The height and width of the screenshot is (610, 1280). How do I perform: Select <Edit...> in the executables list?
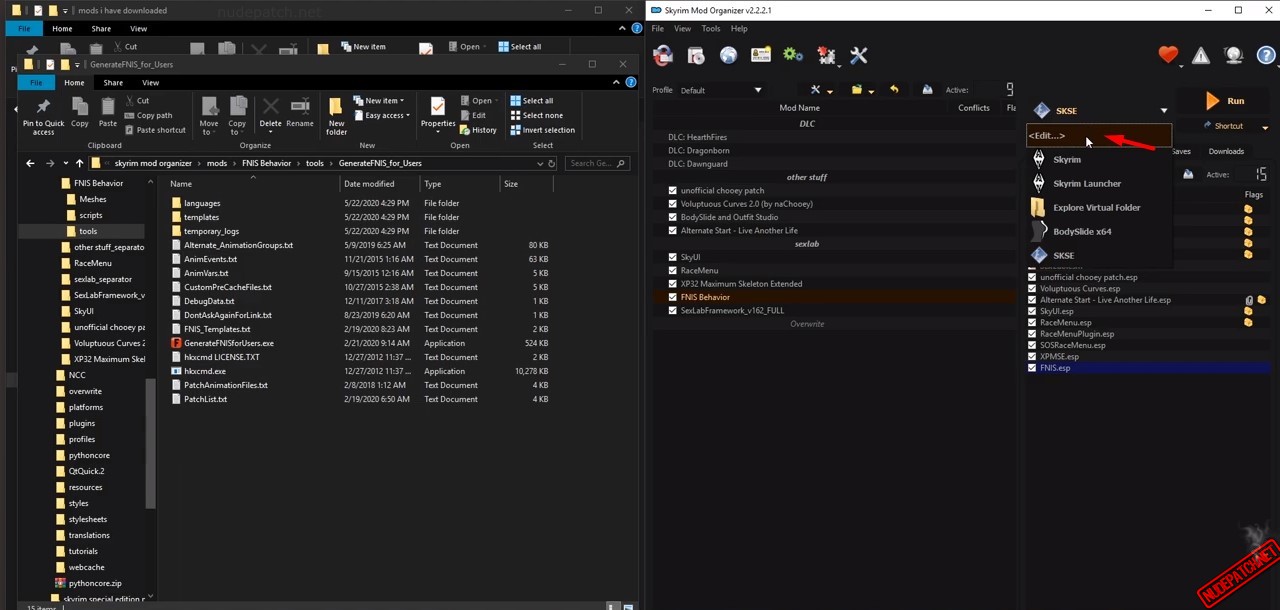click(x=1099, y=136)
